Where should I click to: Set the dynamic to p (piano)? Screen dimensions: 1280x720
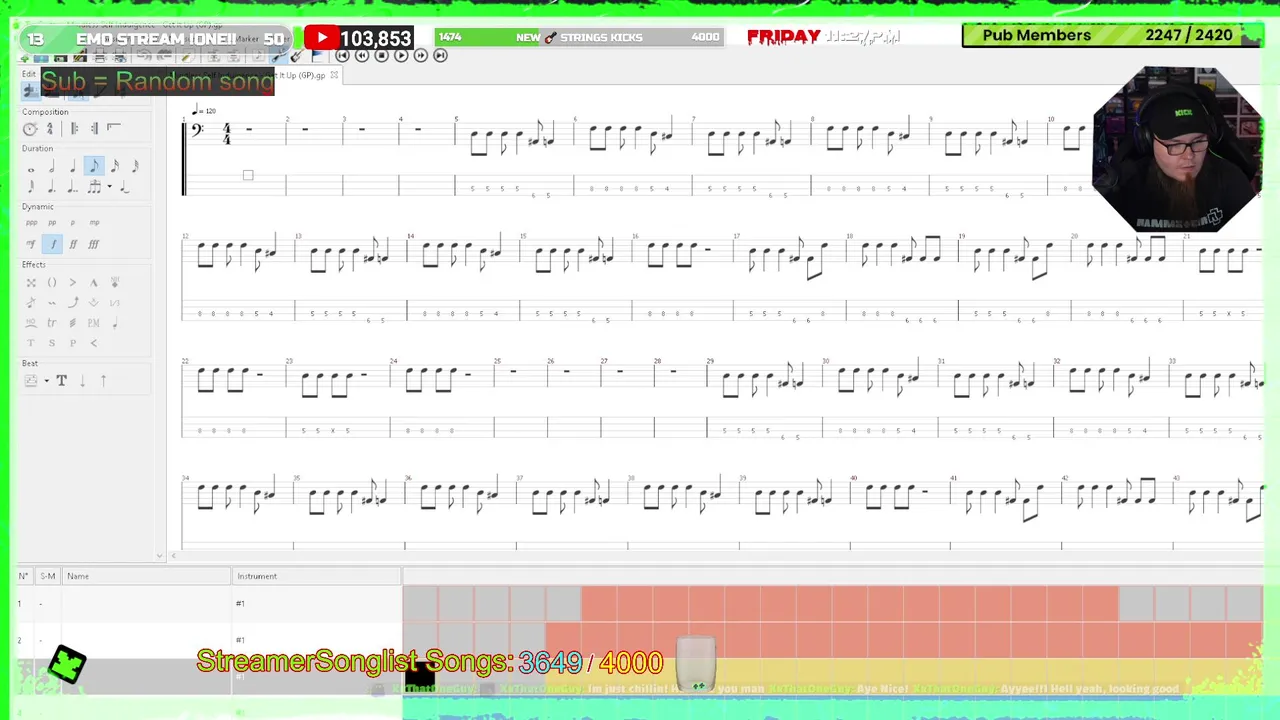73,223
